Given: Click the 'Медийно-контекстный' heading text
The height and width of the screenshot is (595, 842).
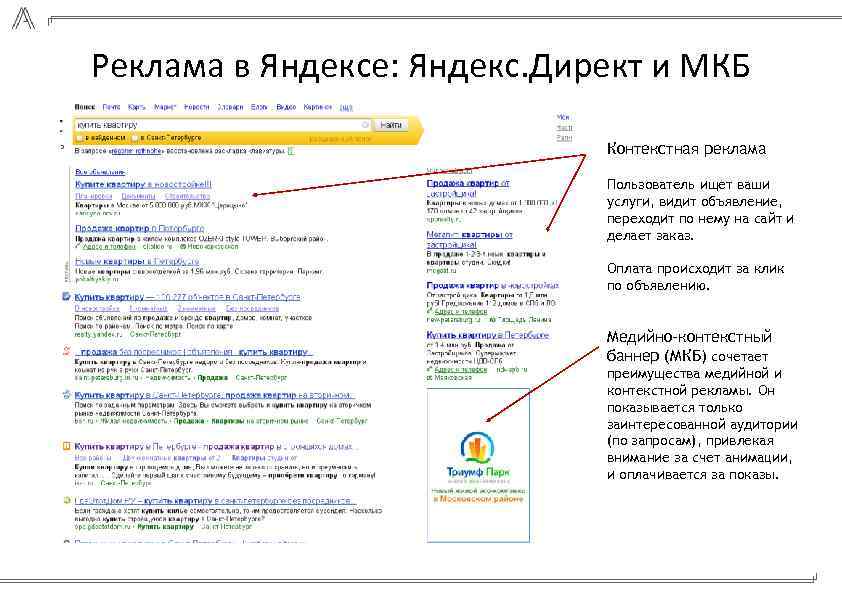Looking at the screenshot, I should (689, 337).
